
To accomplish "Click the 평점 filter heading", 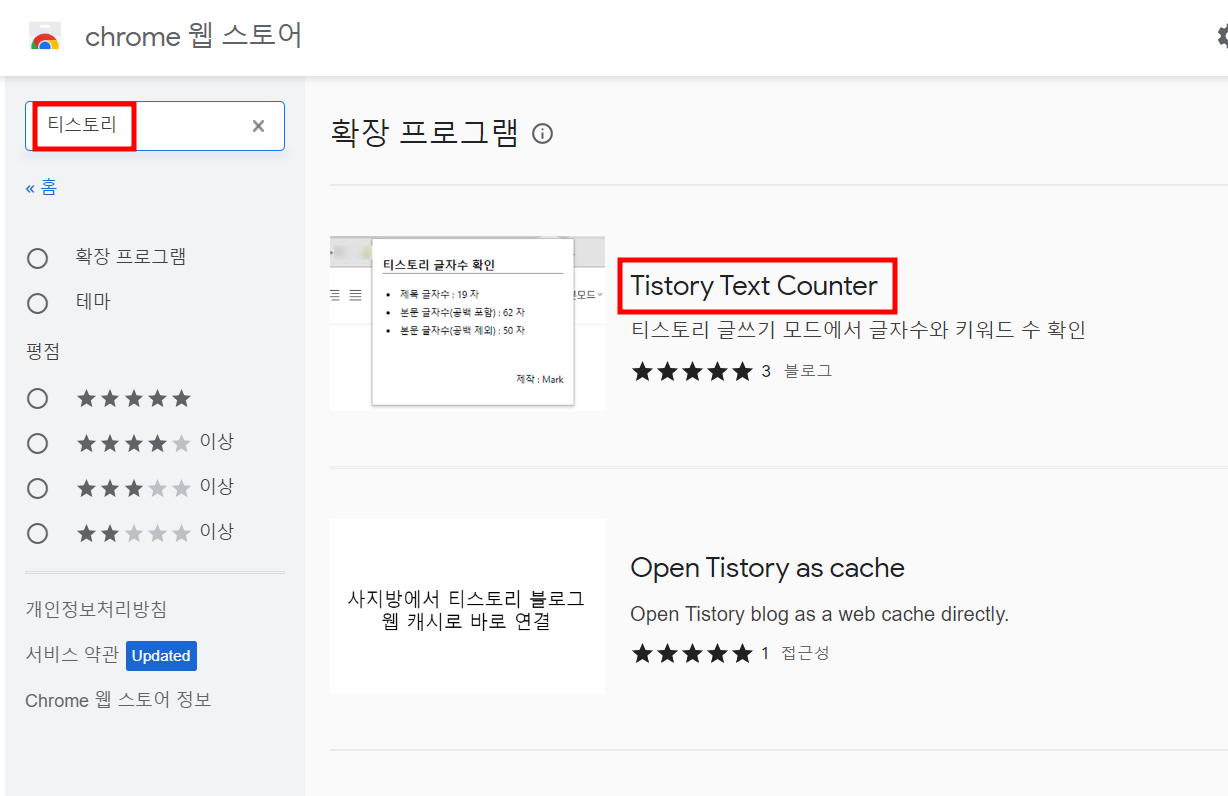I will pyautogui.click(x=43, y=351).
